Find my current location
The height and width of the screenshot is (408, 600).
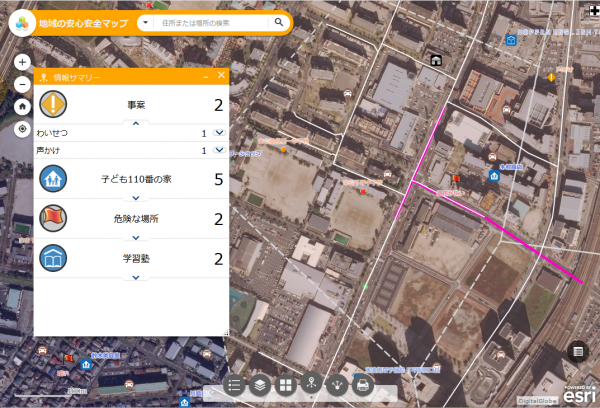(x=22, y=129)
